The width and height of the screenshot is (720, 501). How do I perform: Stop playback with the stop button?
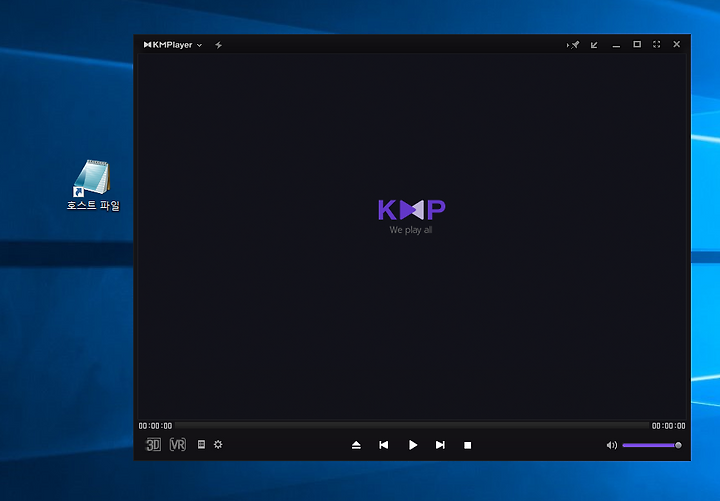(467, 445)
